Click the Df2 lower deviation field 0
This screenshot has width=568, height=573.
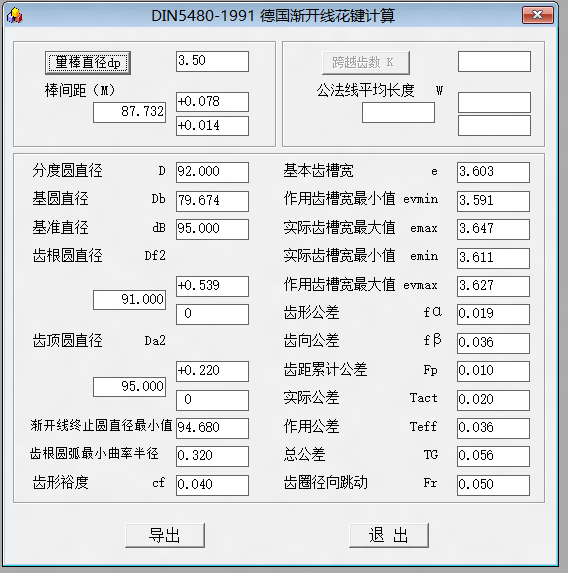(212, 314)
